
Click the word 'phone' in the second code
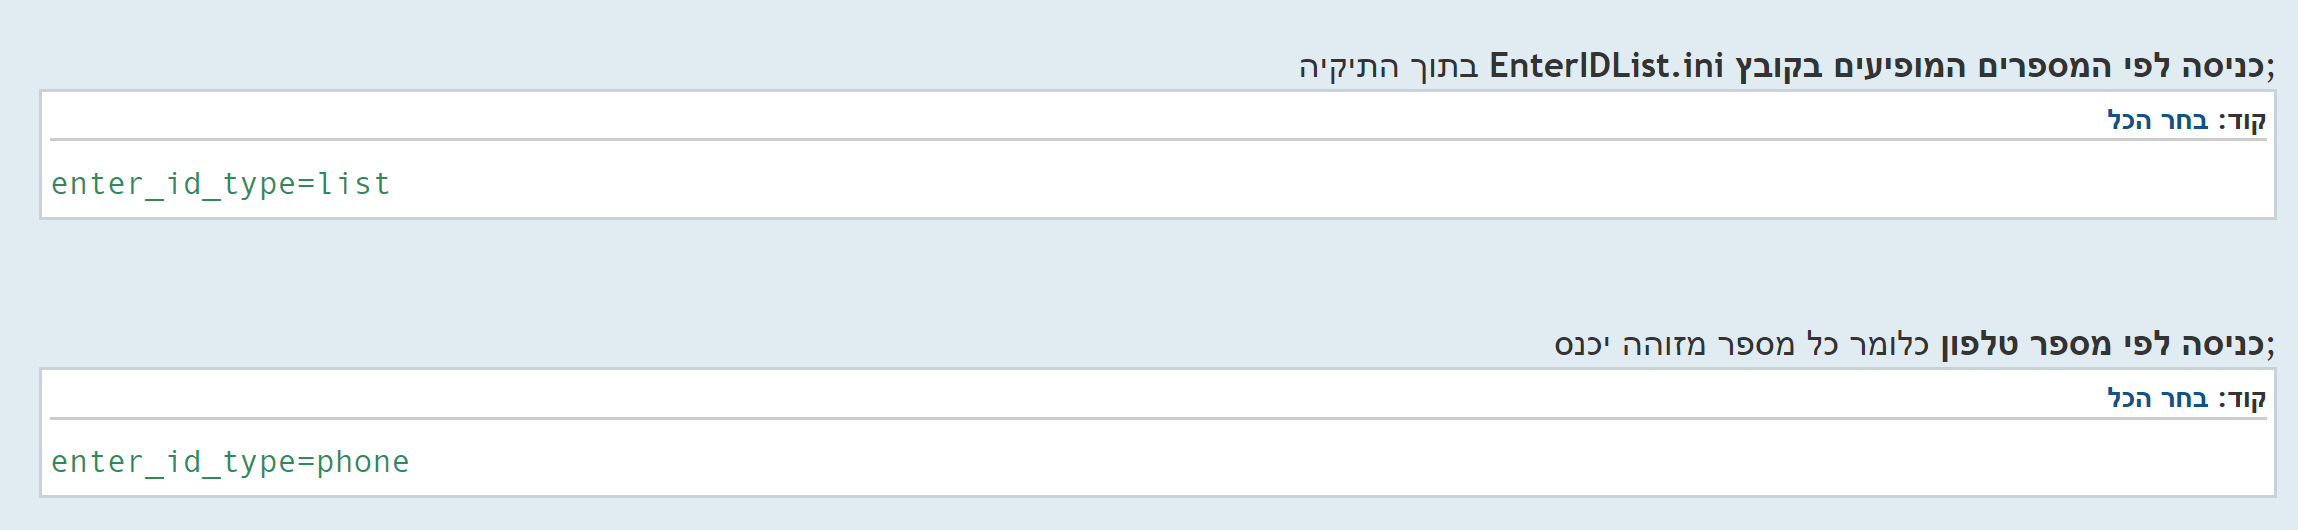(363, 462)
